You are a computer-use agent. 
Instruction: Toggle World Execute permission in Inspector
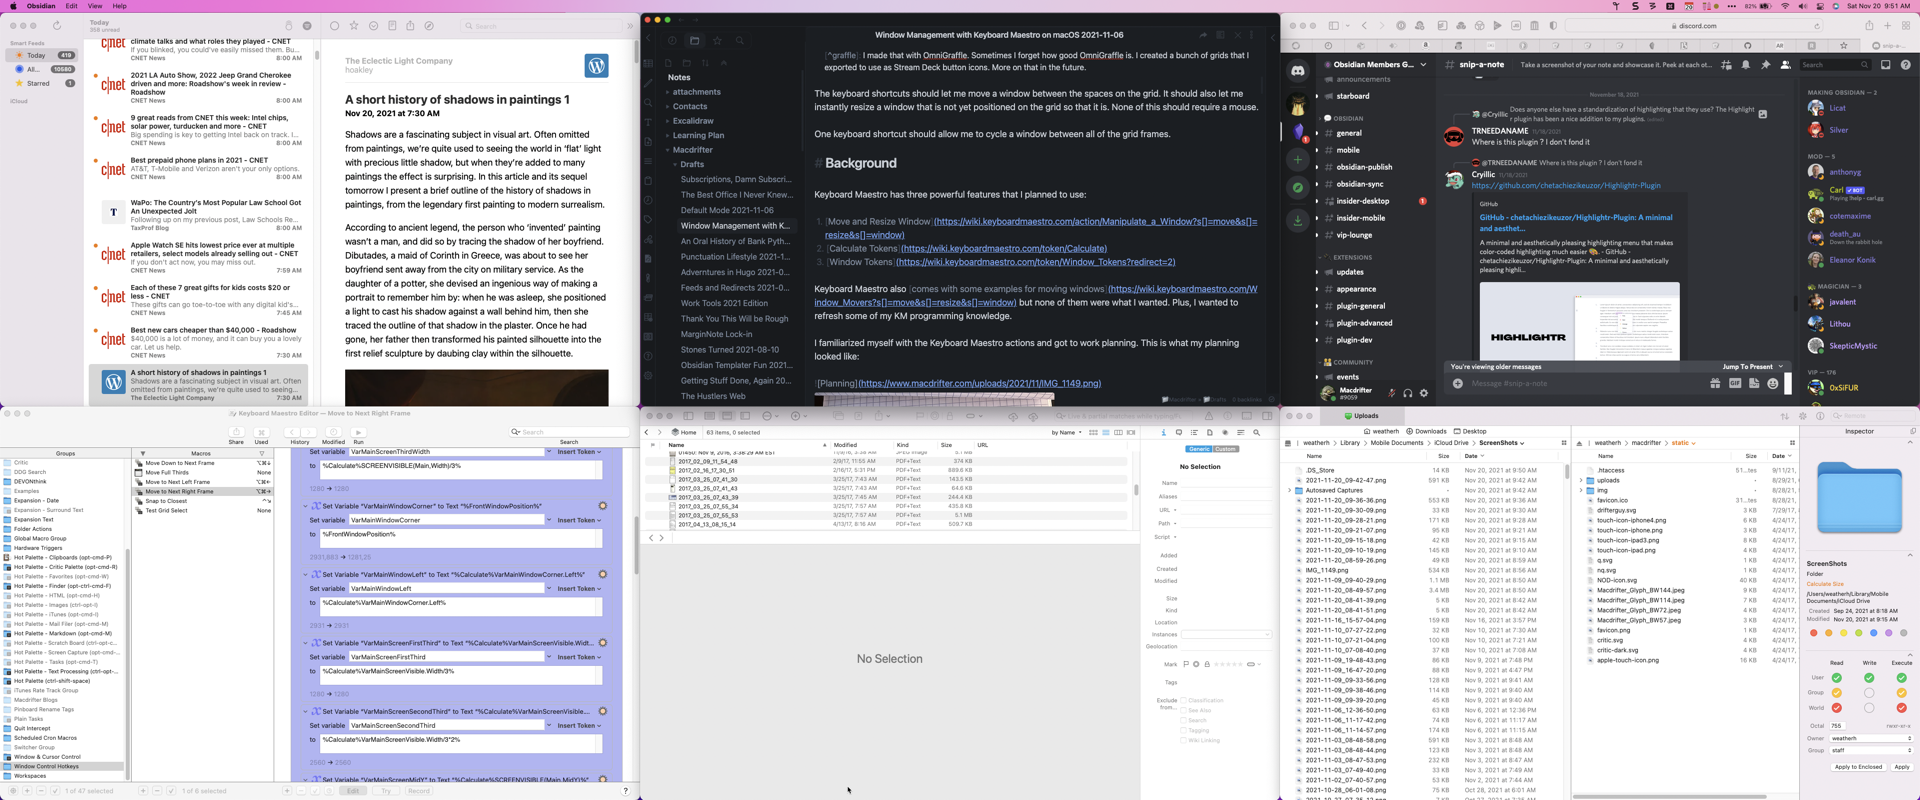[x=1901, y=708]
